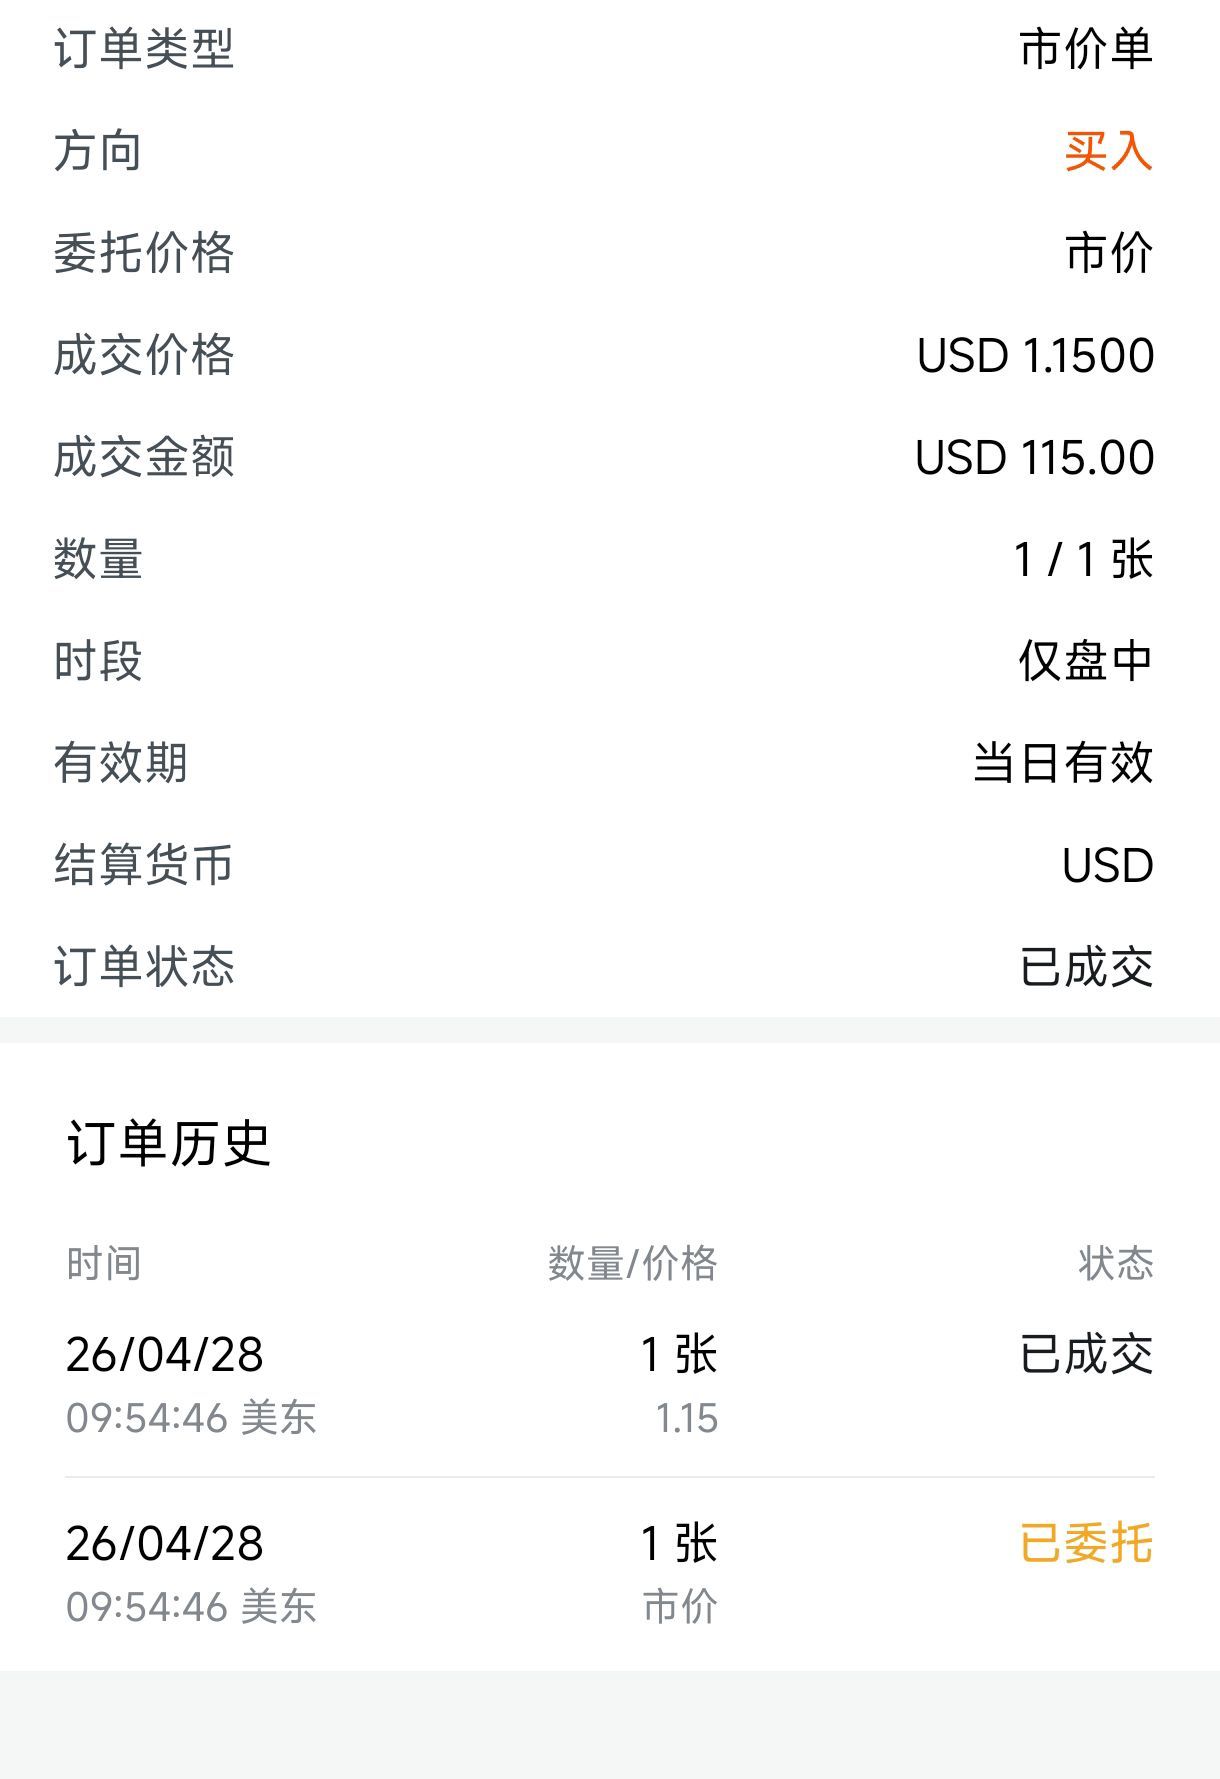Click the orange 买入 direction value
1220x1779 pixels.
[1108, 151]
